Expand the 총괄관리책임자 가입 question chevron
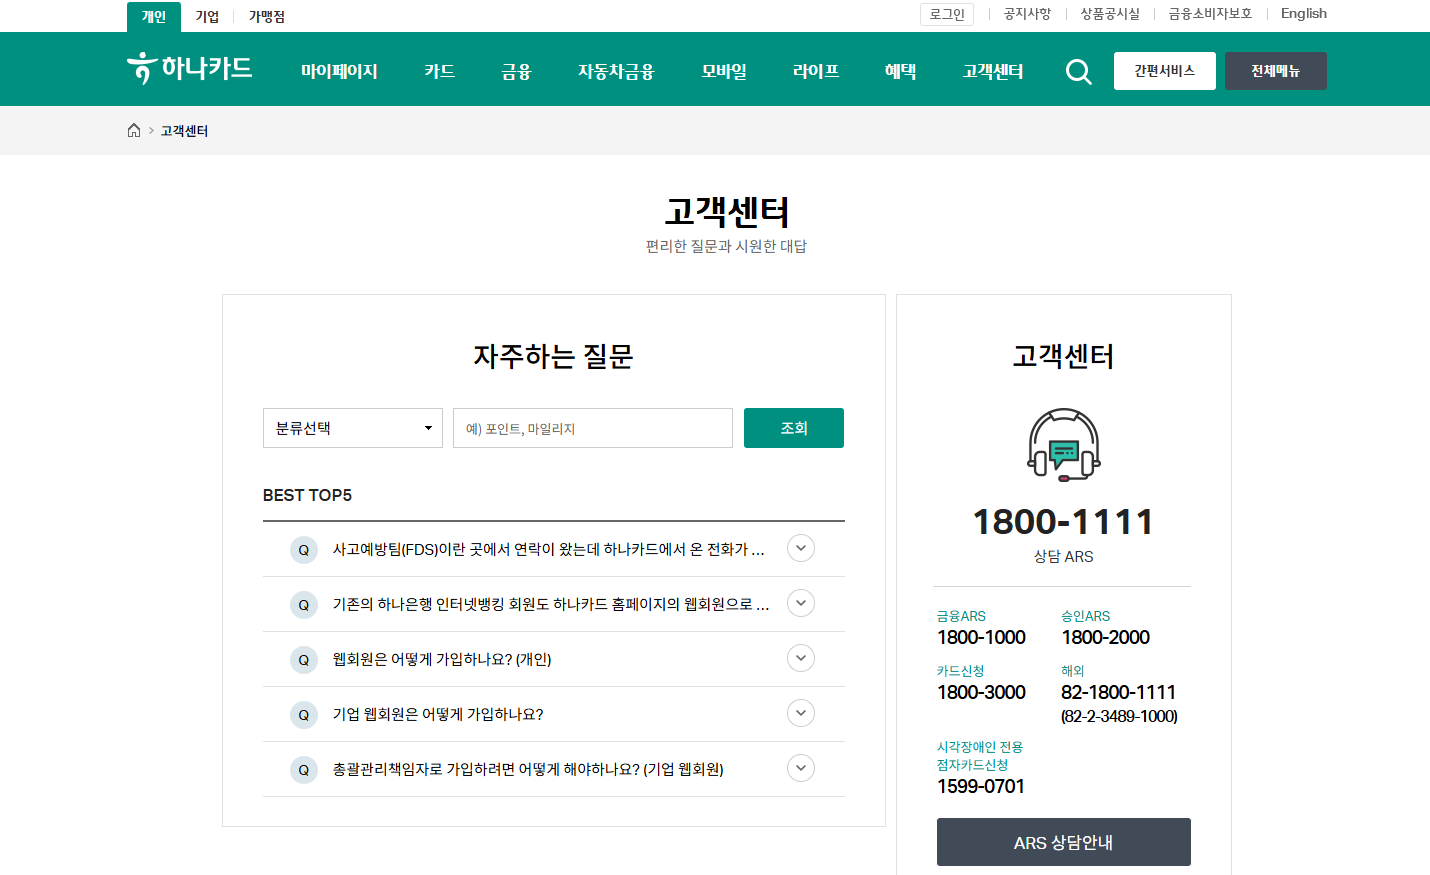Screen dimensions: 1430x875 click(801, 768)
